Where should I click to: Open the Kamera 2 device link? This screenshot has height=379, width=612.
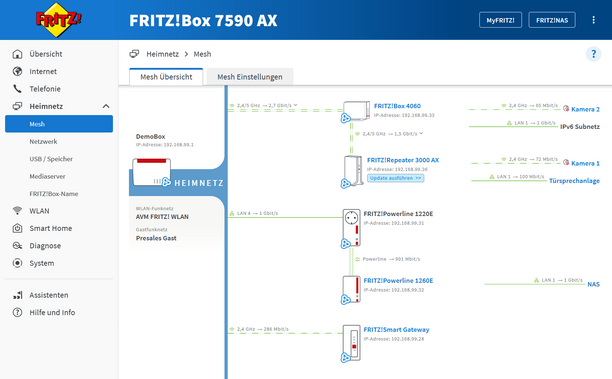[585, 109]
